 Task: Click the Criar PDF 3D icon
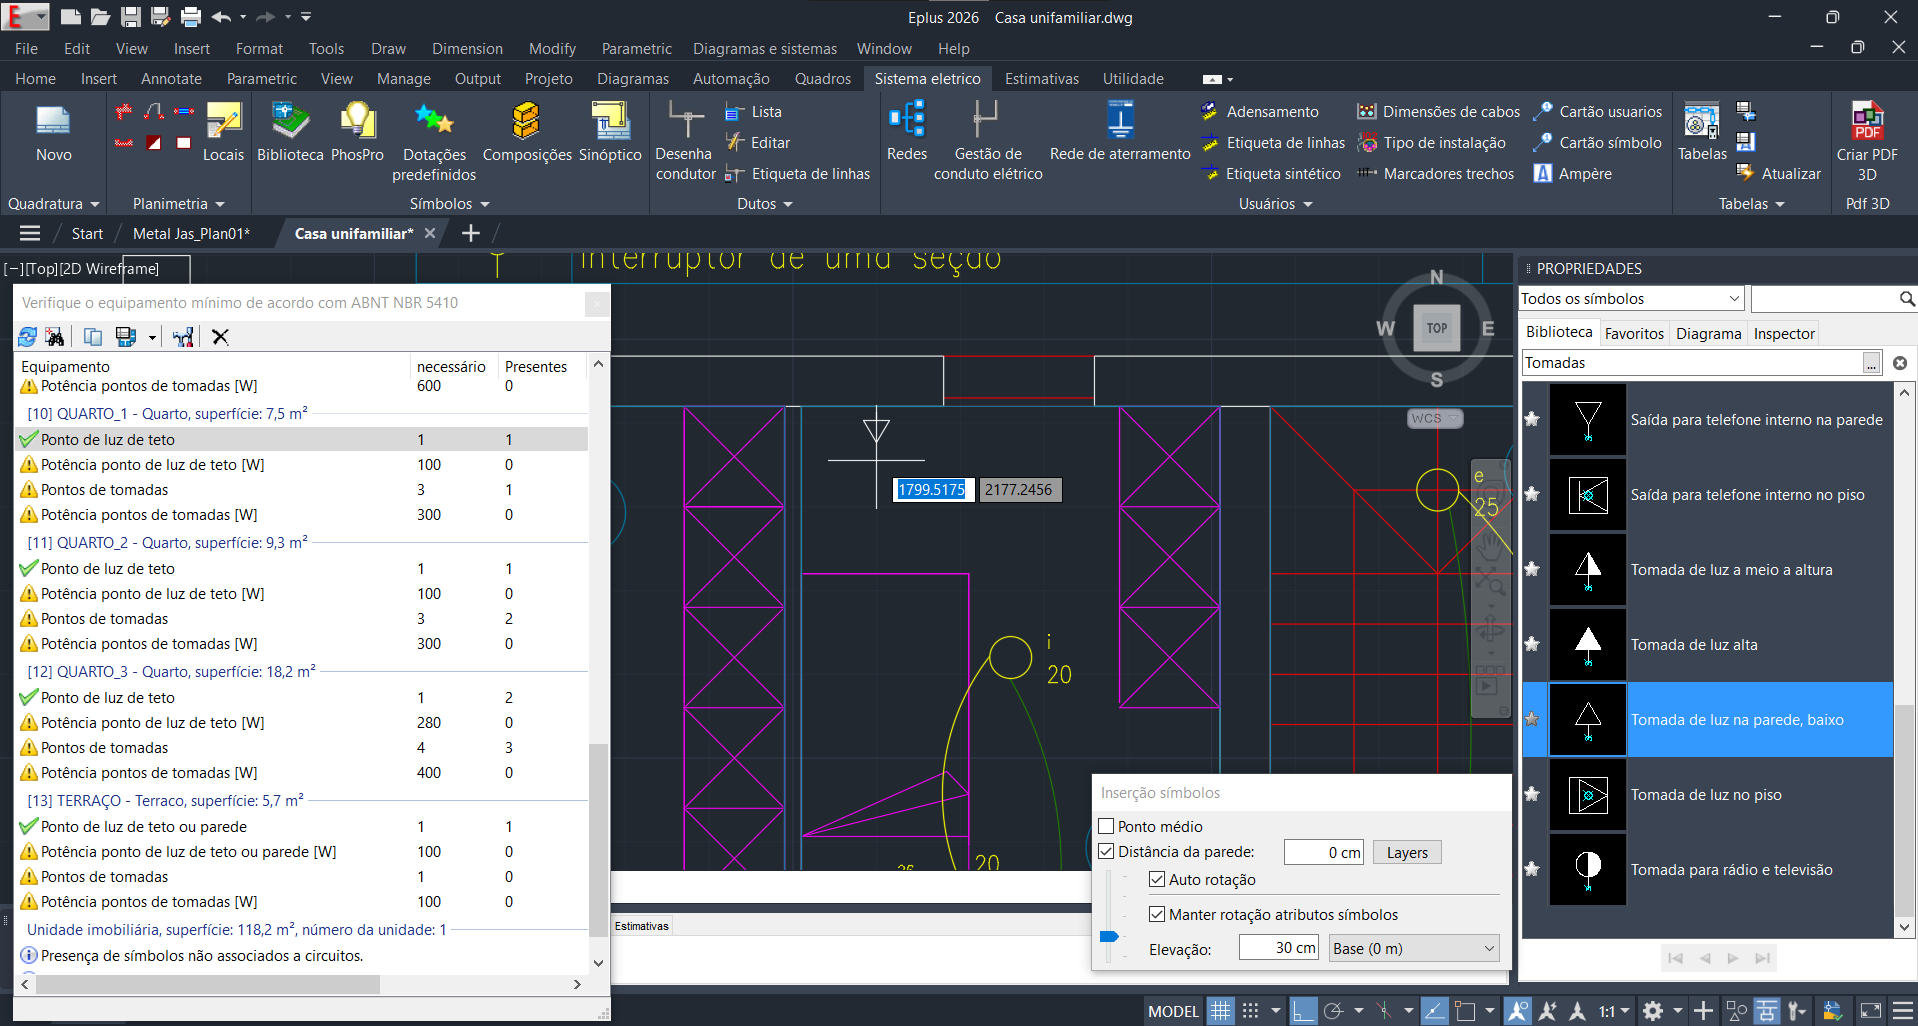[1866, 122]
